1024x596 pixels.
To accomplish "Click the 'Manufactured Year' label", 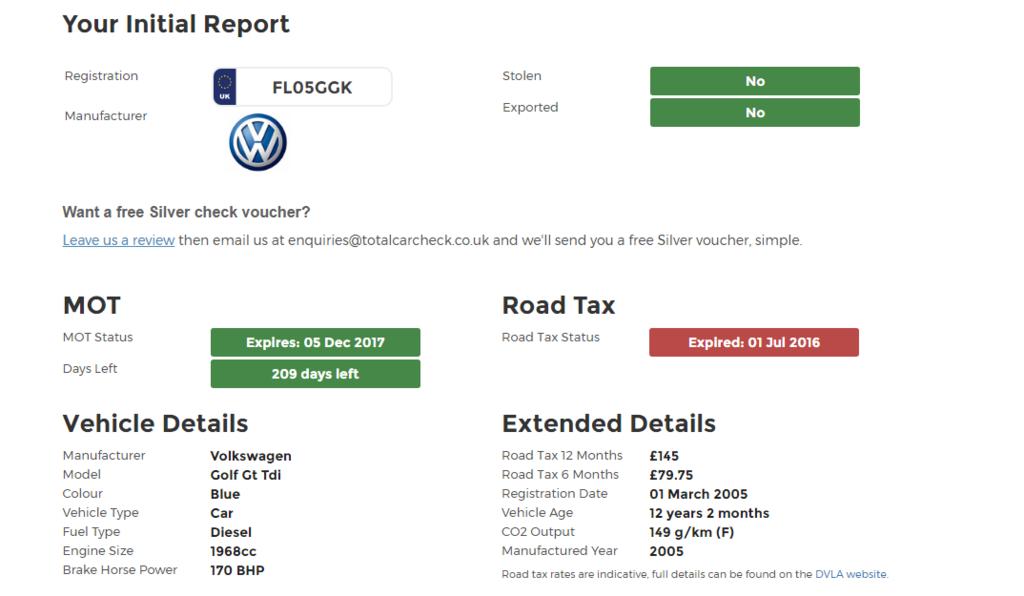I will 560,550.
